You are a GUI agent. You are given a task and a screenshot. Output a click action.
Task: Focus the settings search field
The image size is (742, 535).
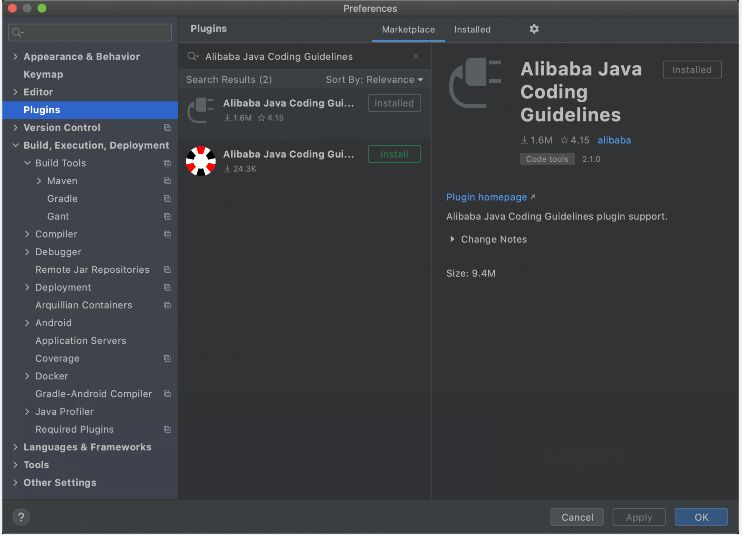(90, 32)
